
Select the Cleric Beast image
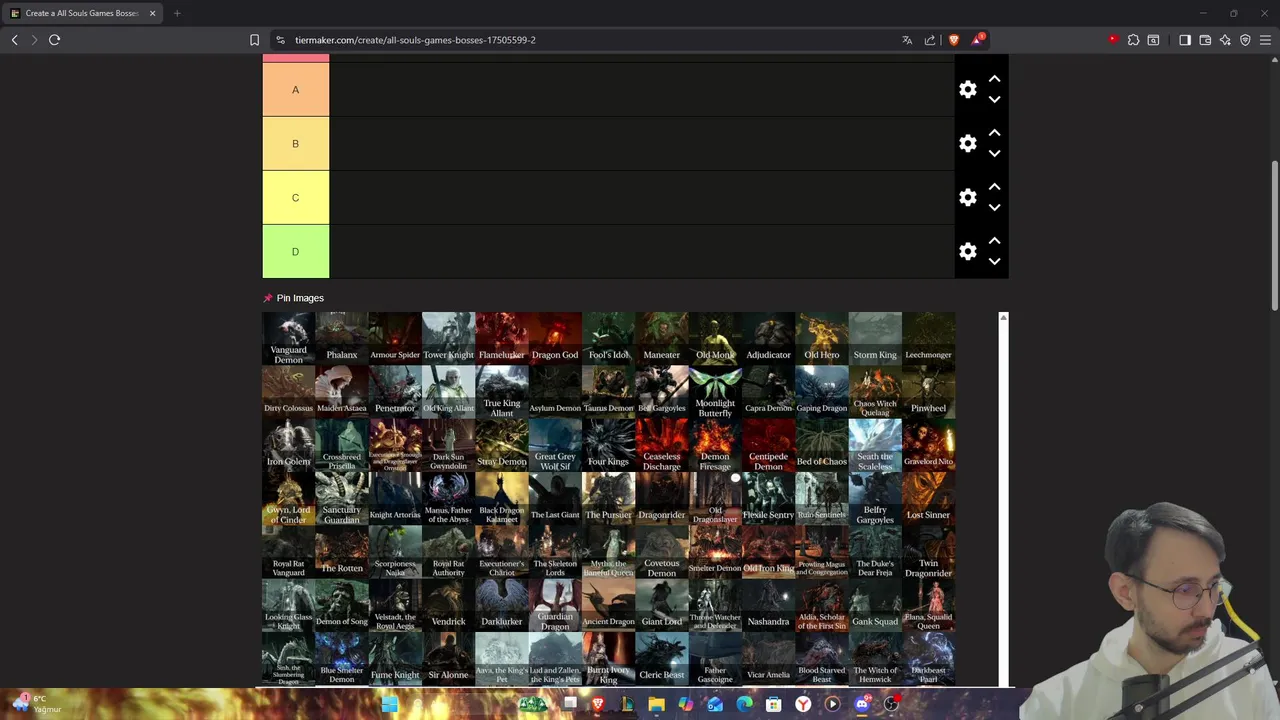coord(661,659)
